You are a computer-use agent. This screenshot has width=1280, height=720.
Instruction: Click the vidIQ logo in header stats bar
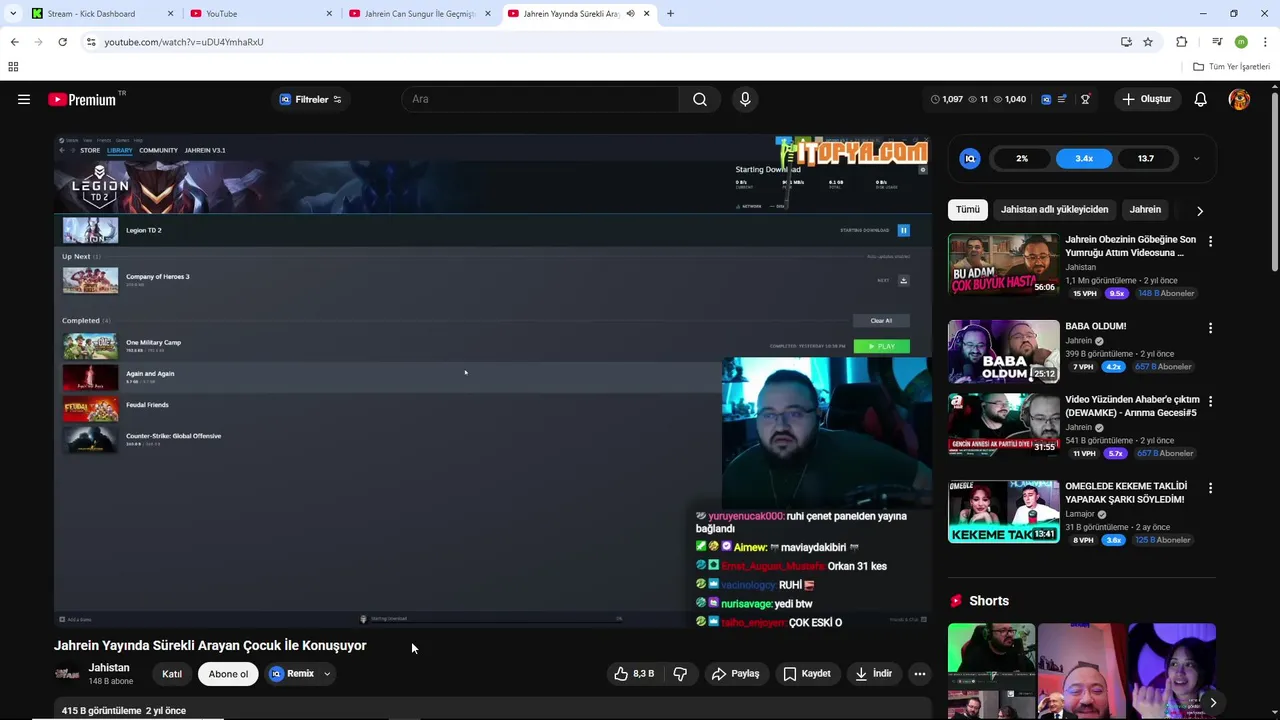[x=1046, y=99]
